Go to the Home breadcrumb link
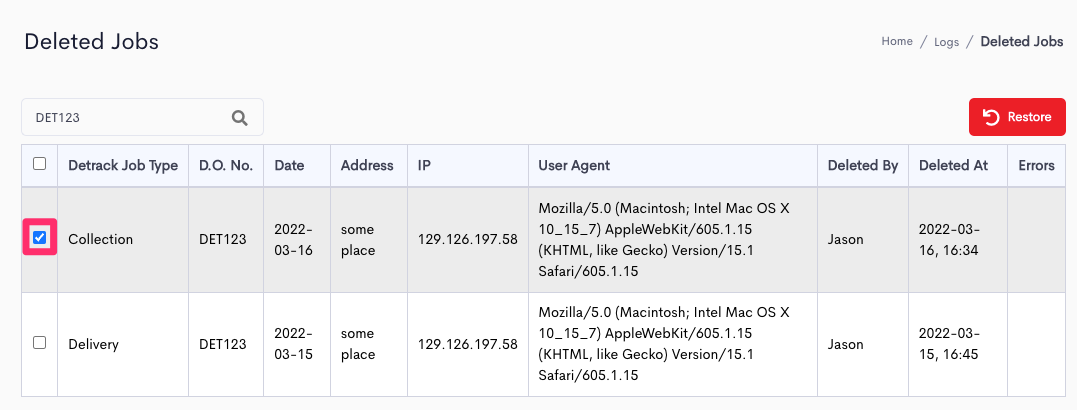Image resolution: width=1077 pixels, height=410 pixels. (x=896, y=41)
